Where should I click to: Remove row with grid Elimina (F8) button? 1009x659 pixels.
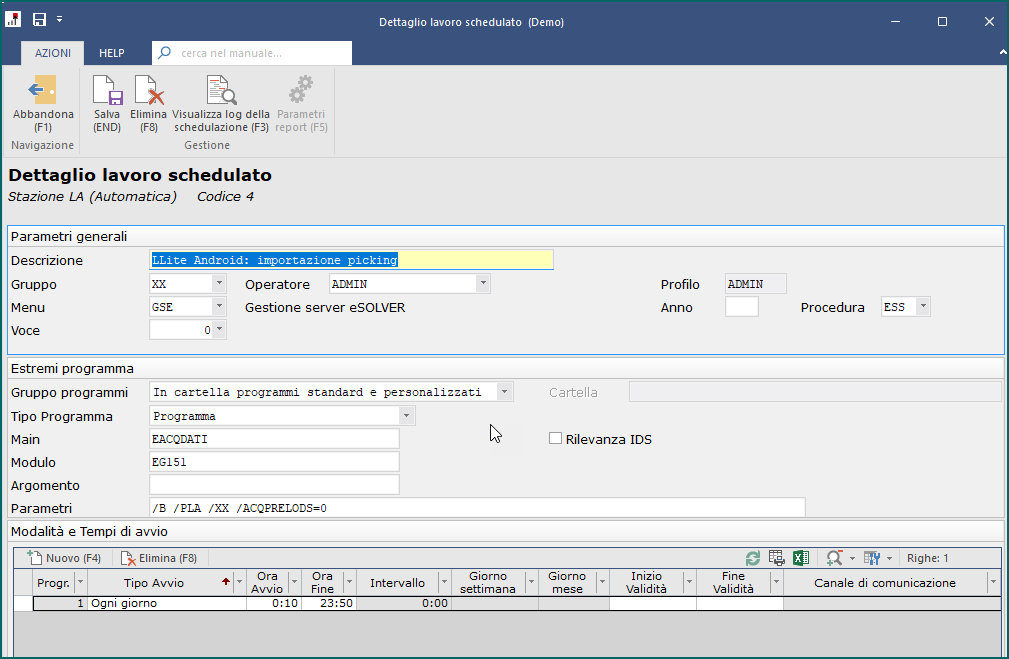[159, 558]
